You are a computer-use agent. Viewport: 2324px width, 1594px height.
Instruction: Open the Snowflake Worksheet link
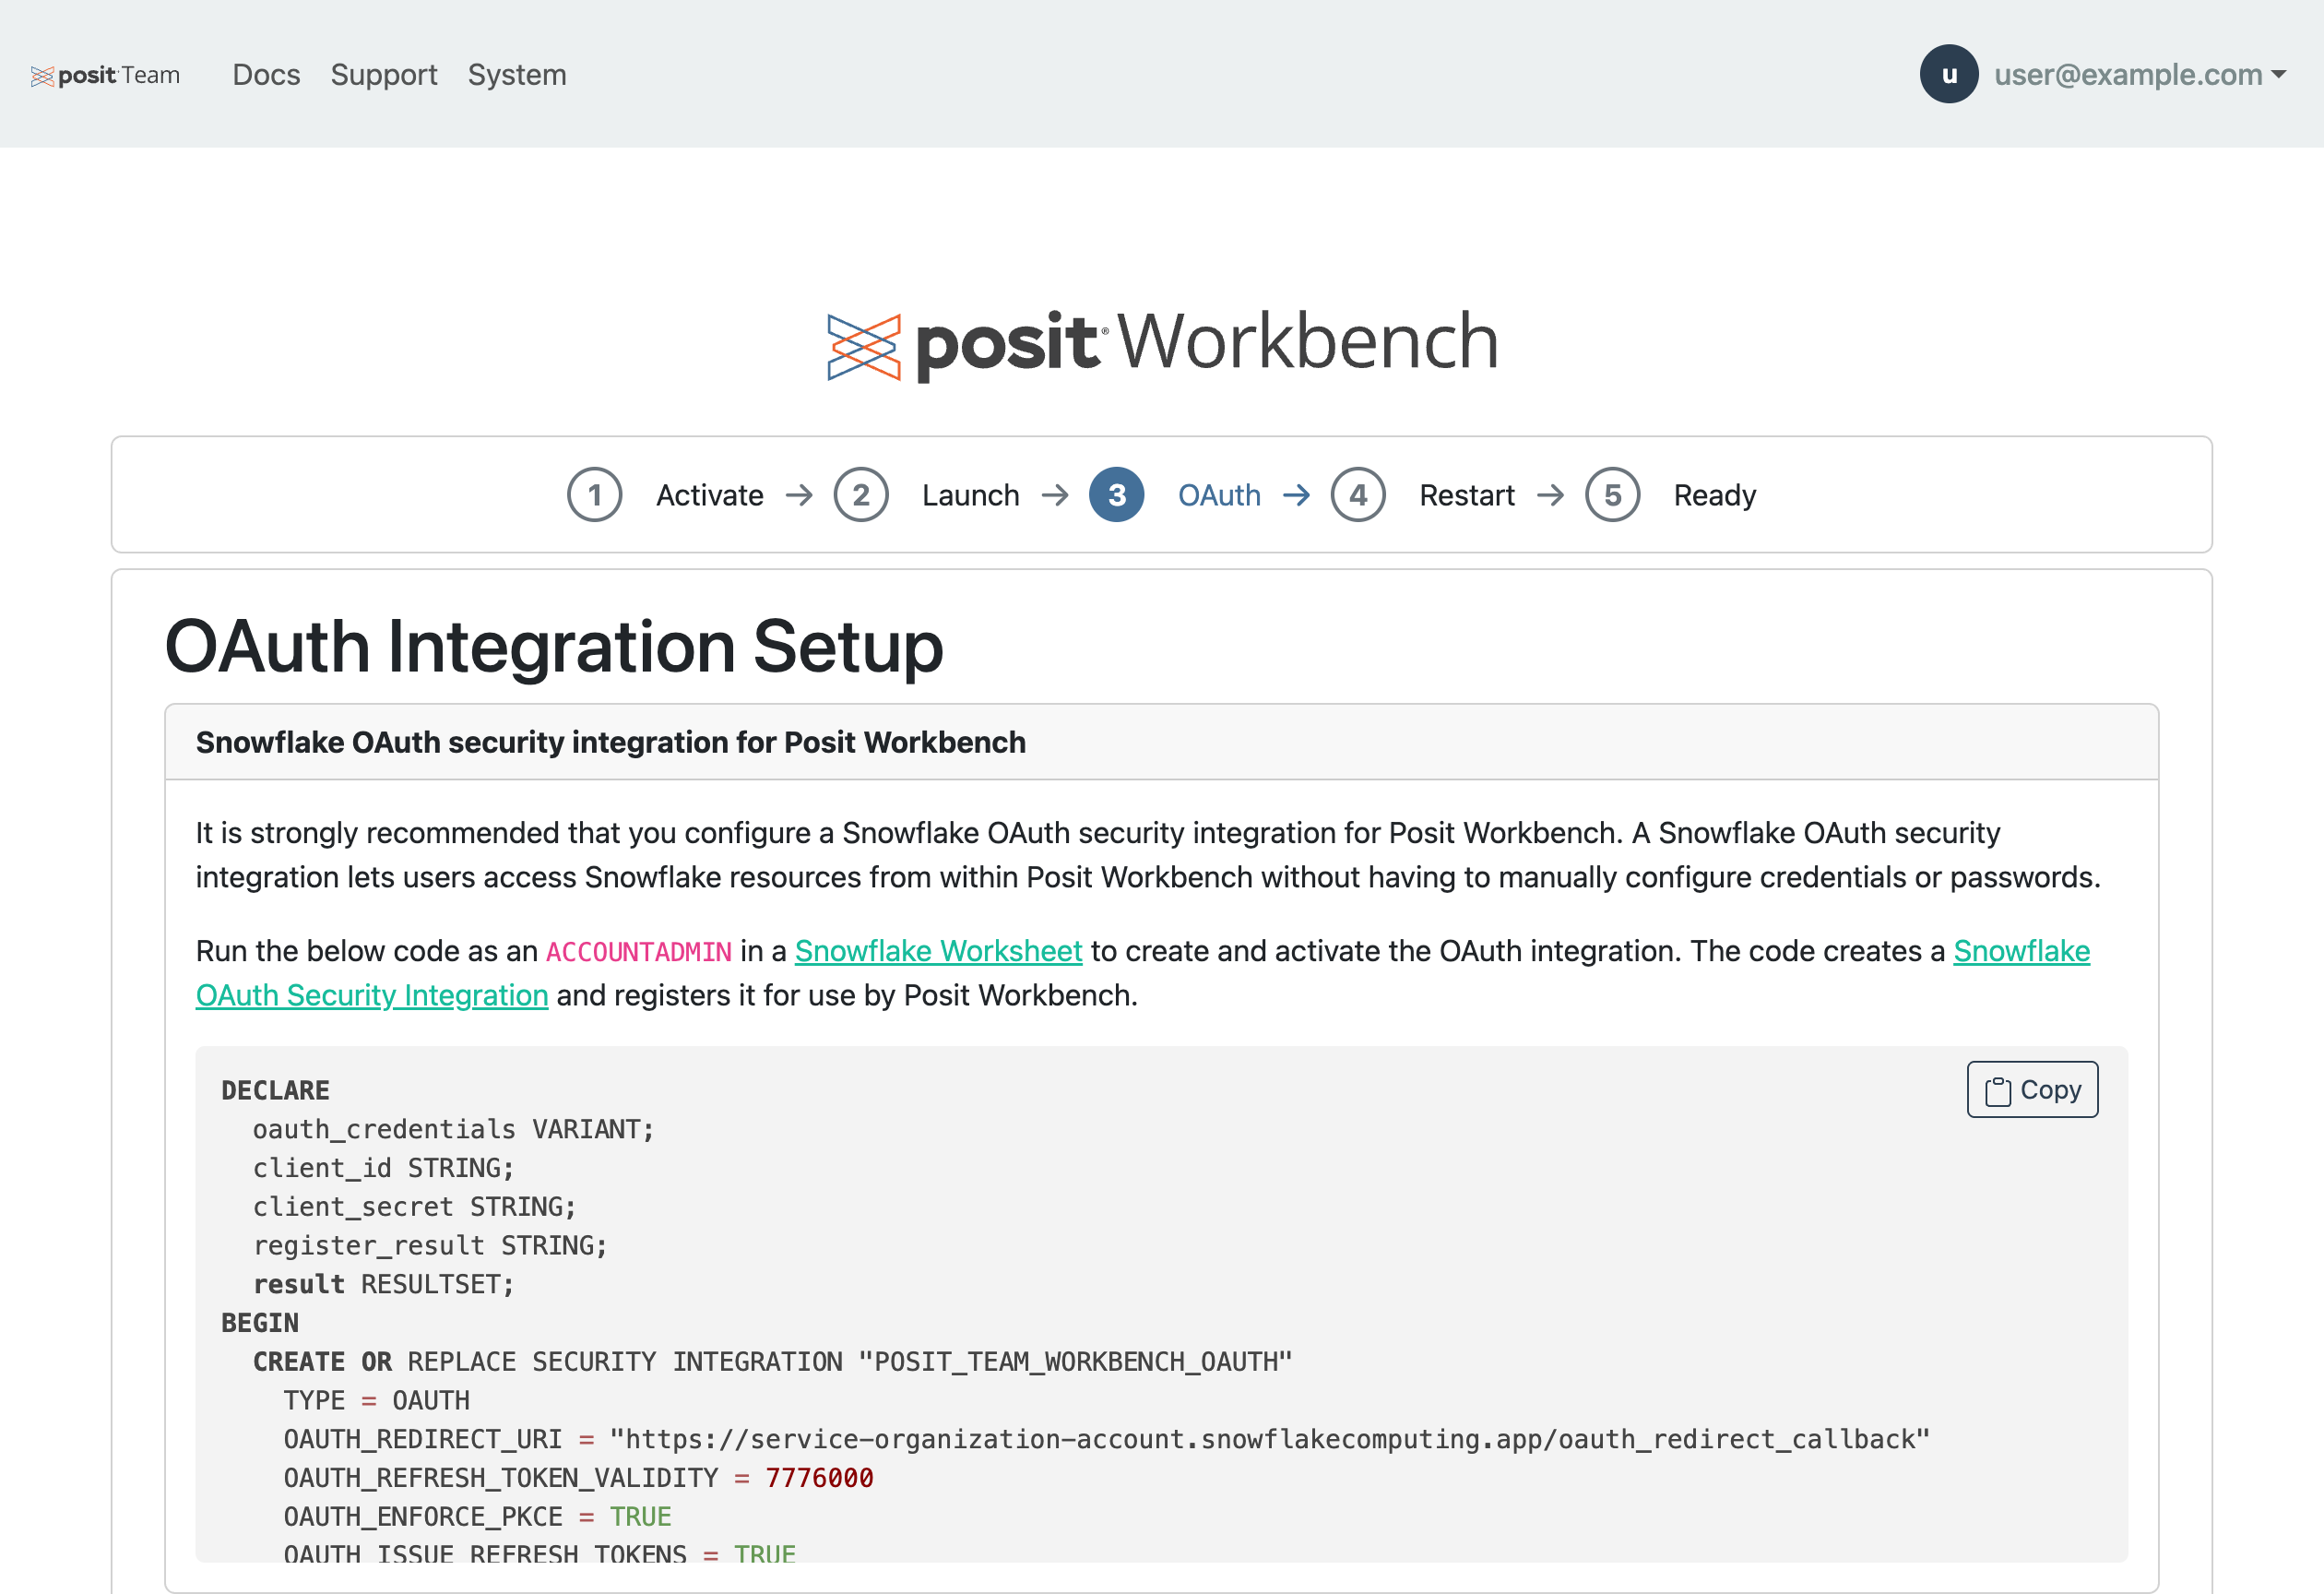click(x=938, y=951)
